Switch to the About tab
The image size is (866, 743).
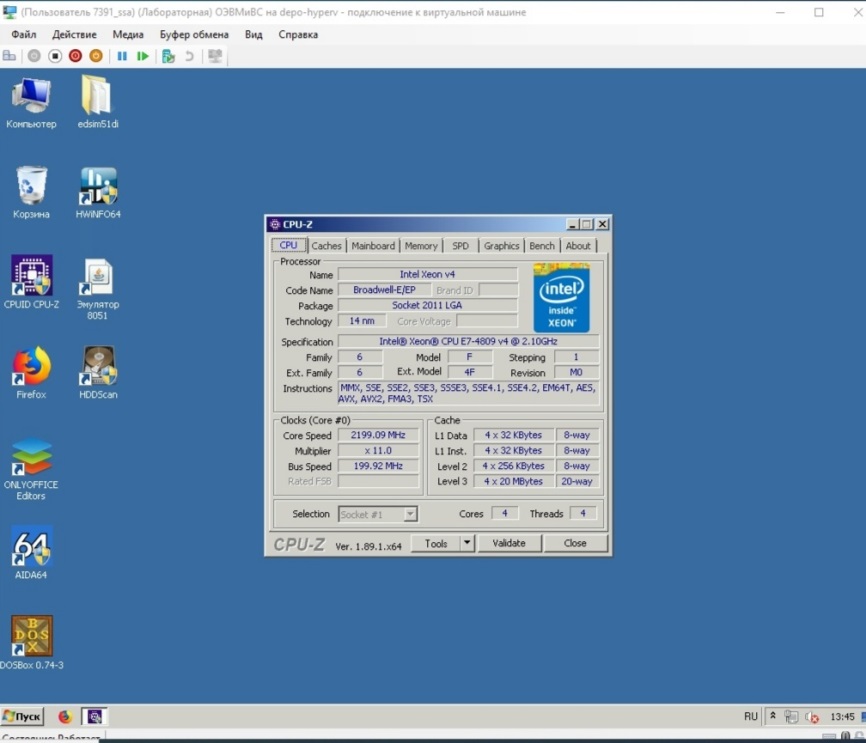tap(578, 246)
